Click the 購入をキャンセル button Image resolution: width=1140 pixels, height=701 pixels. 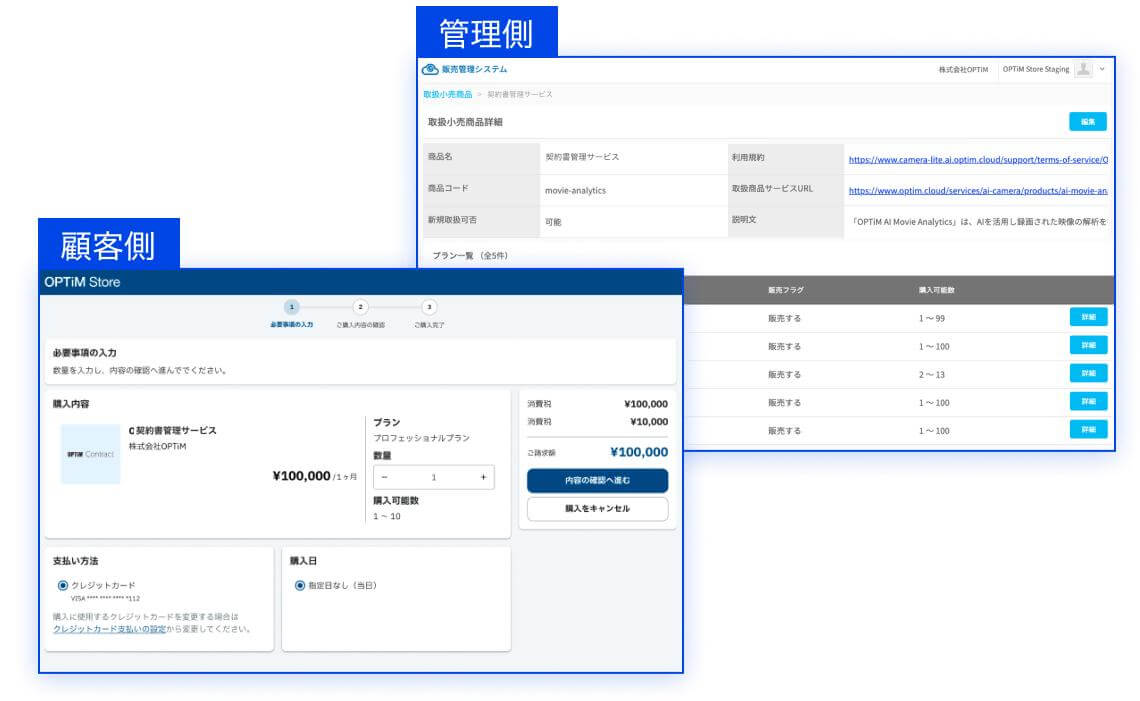(x=598, y=509)
